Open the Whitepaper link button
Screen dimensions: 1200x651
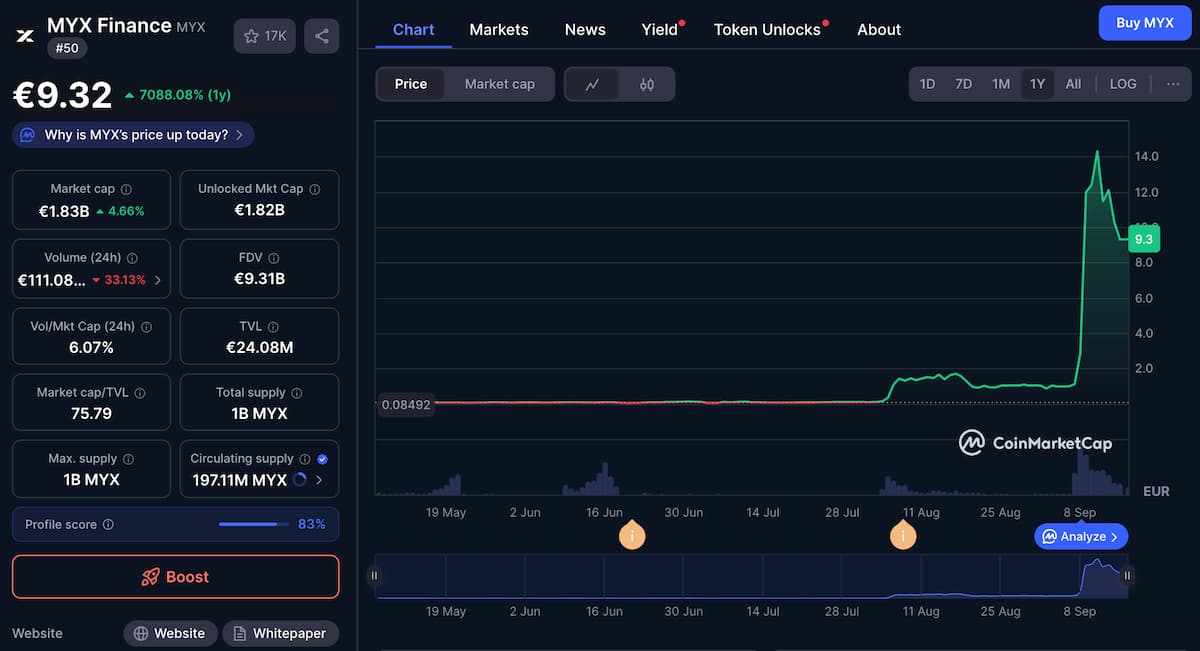[280, 633]
